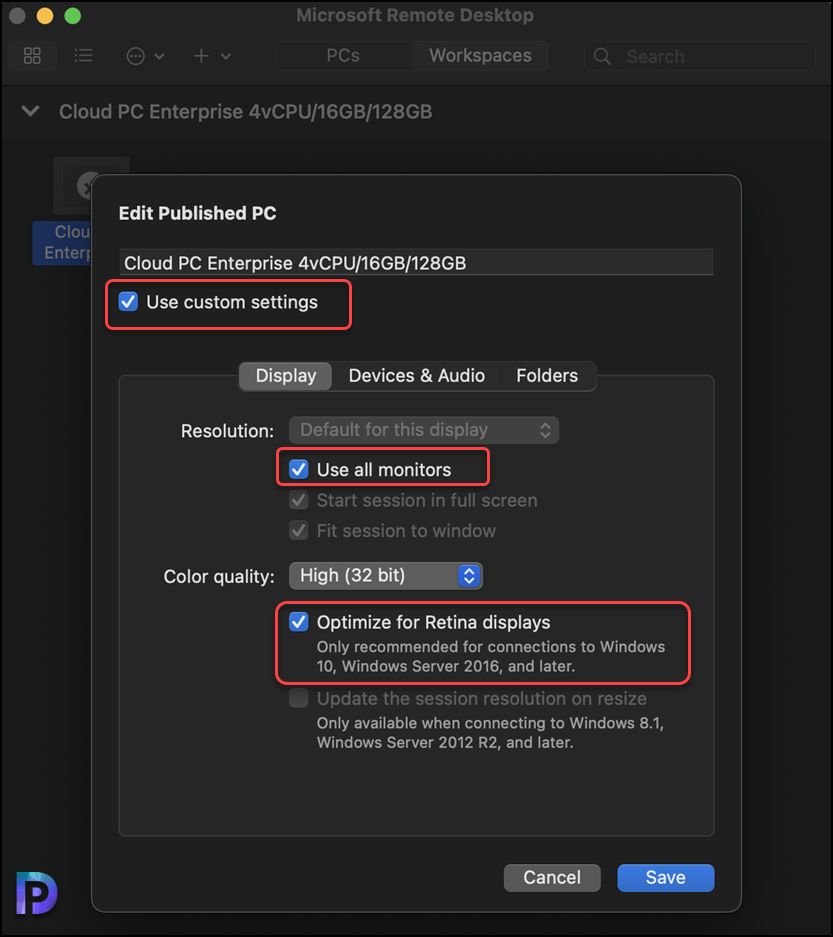Click the Cloud PC name text field

tap(416, 263)
